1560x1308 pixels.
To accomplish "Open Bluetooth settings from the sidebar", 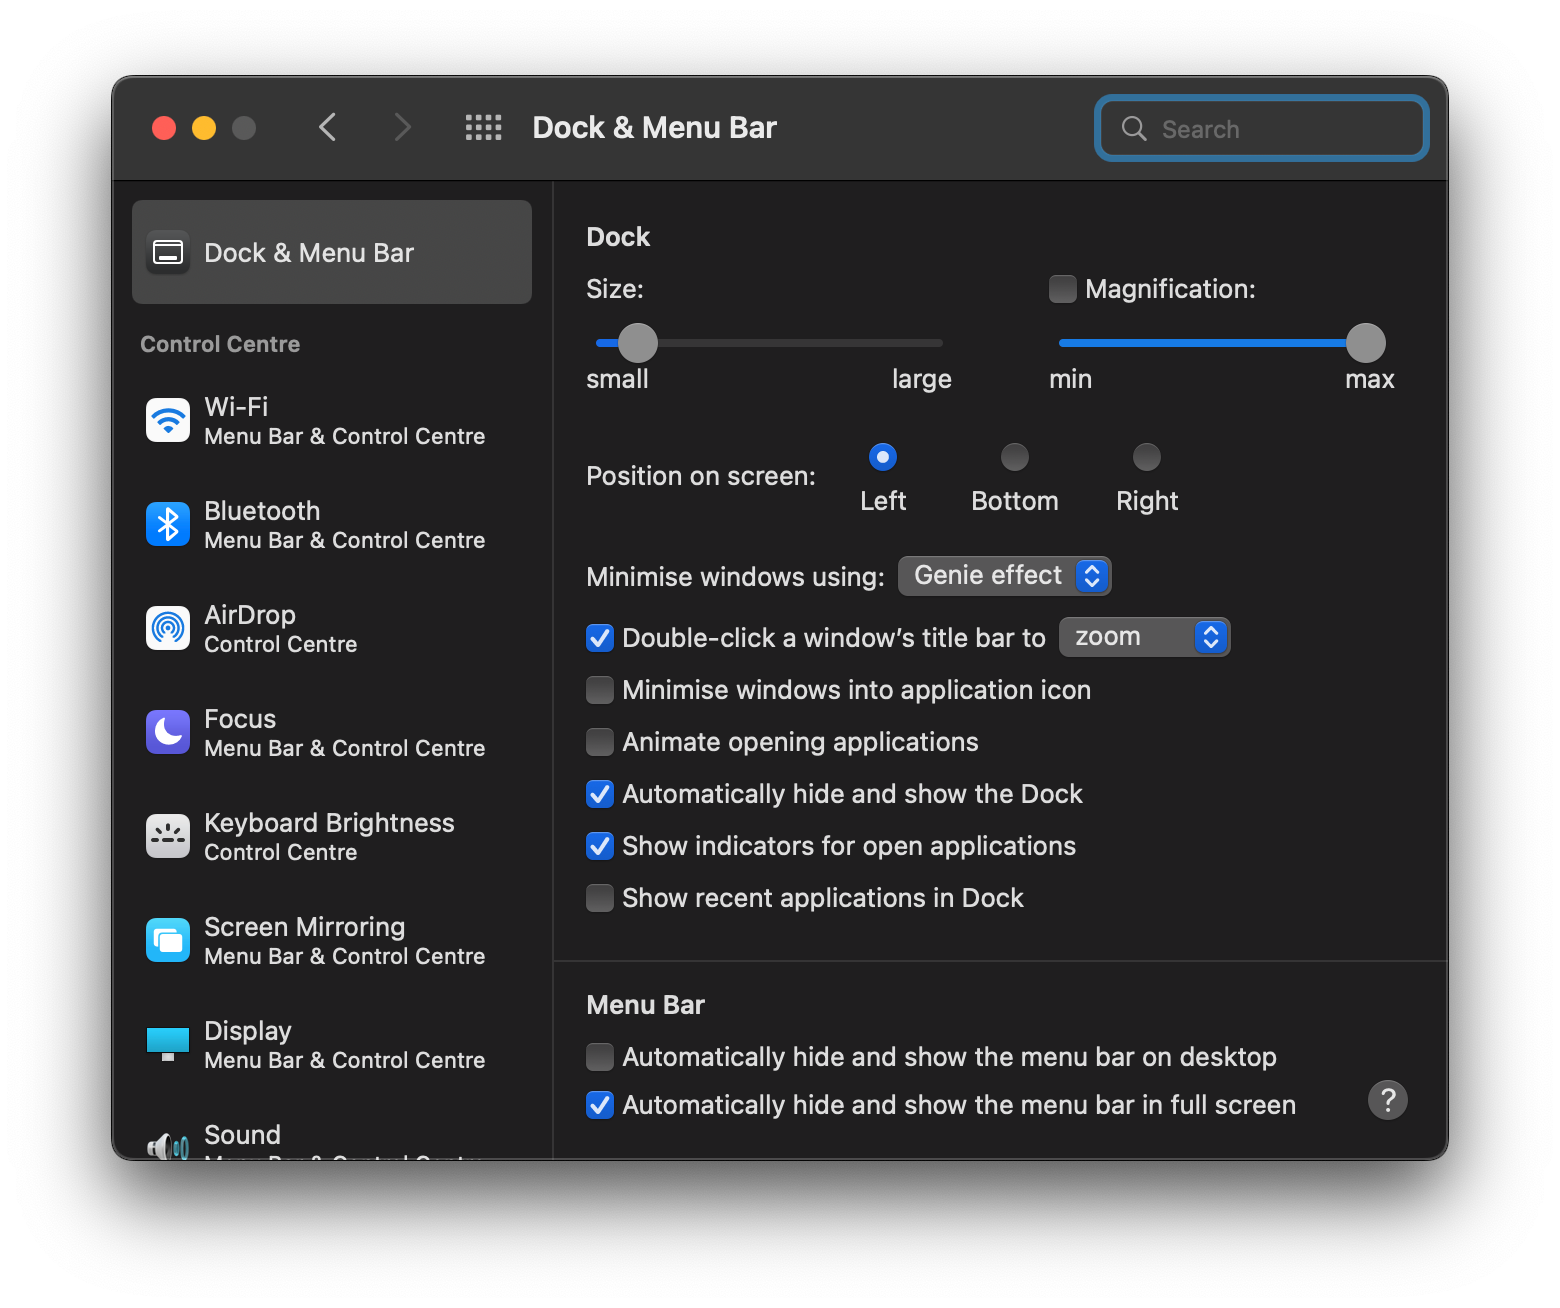I will point(167,523).
